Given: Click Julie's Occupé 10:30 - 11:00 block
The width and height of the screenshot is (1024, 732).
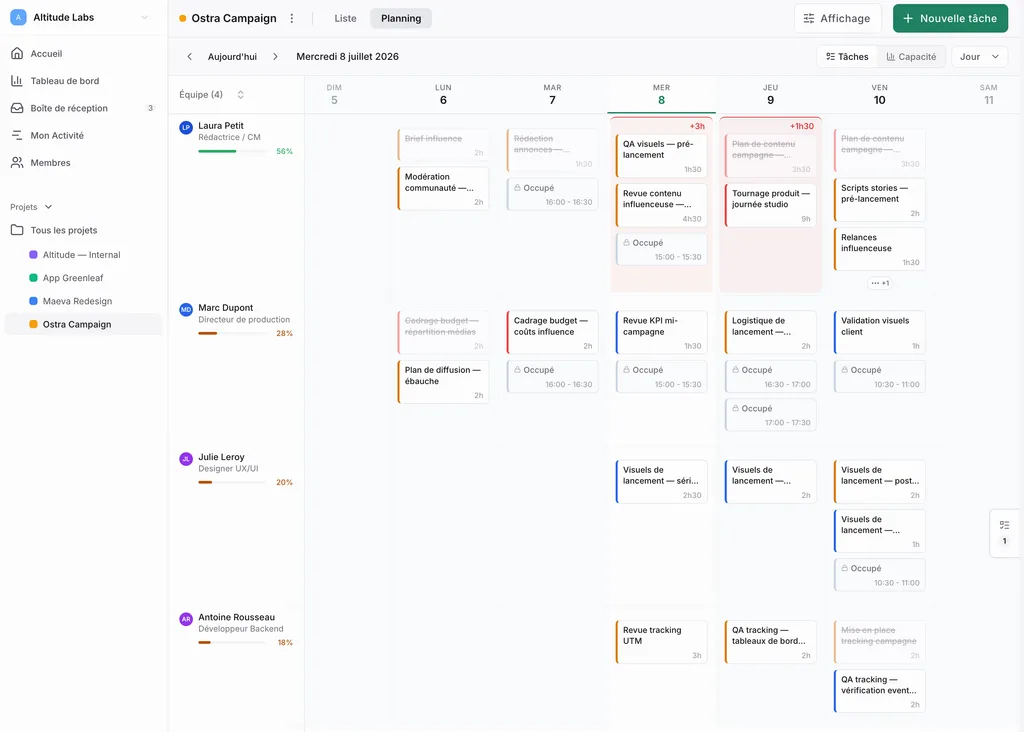Looking at the screenshot, I should pyautogui.click(x=879, y=575).
